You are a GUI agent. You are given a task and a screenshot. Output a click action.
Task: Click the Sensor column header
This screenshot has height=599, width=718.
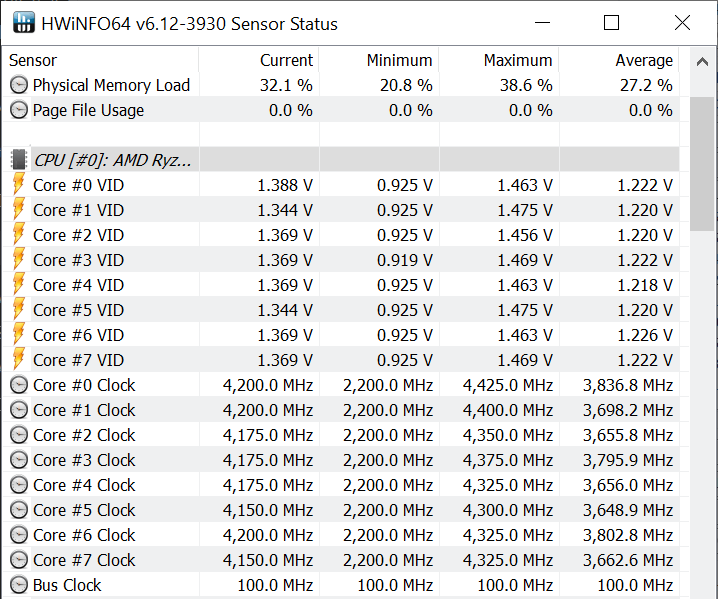tap(34, 61)
